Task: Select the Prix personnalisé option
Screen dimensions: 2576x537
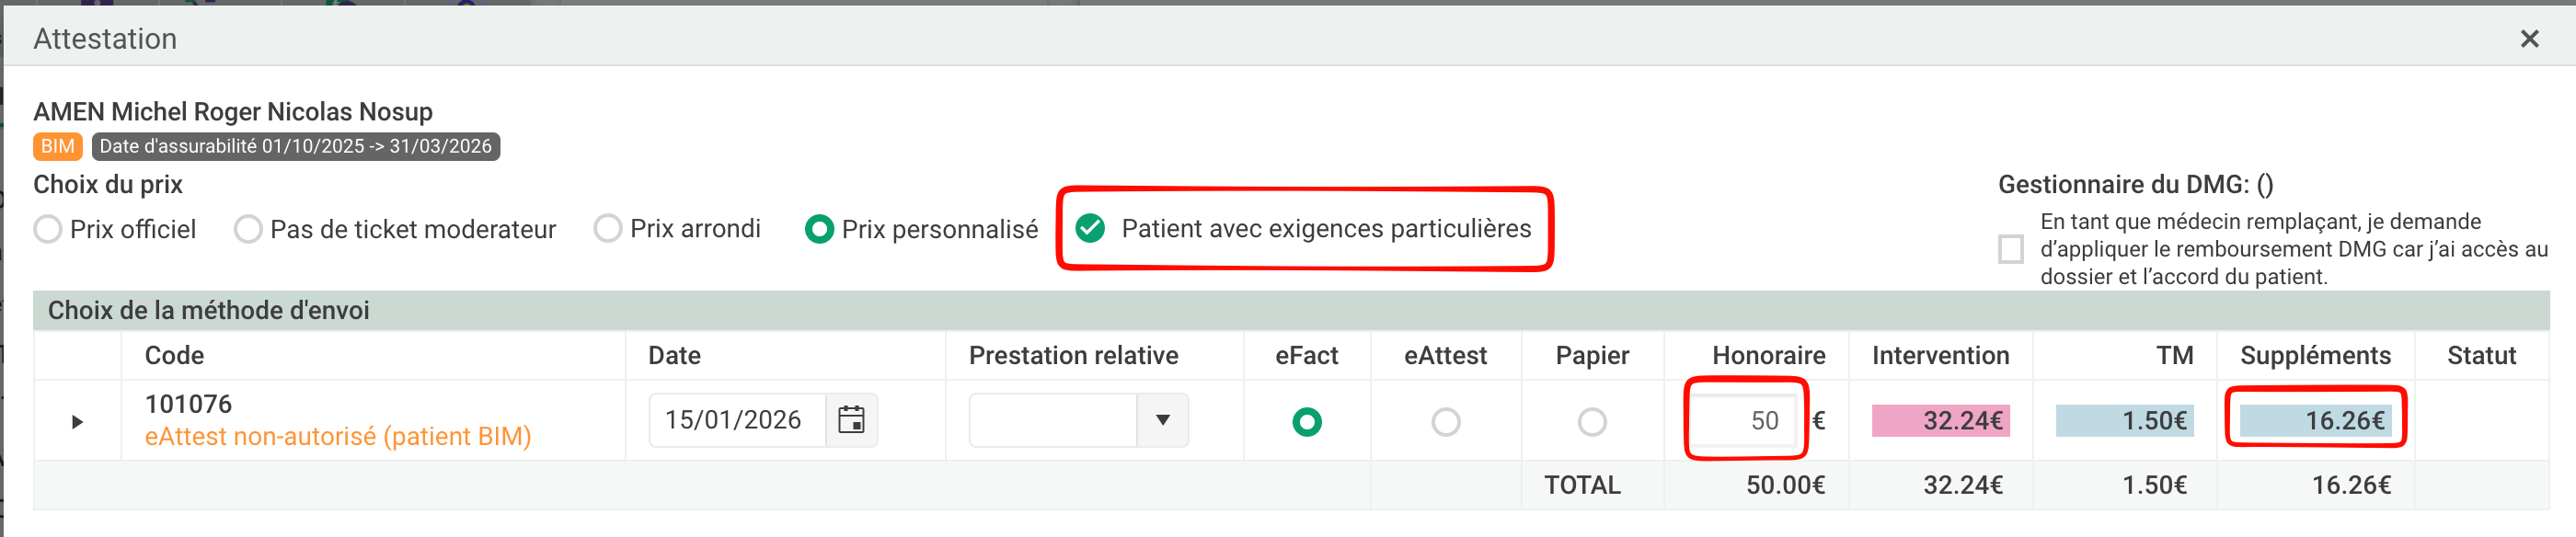Action: pyautogui.click(x=819, y=230)
